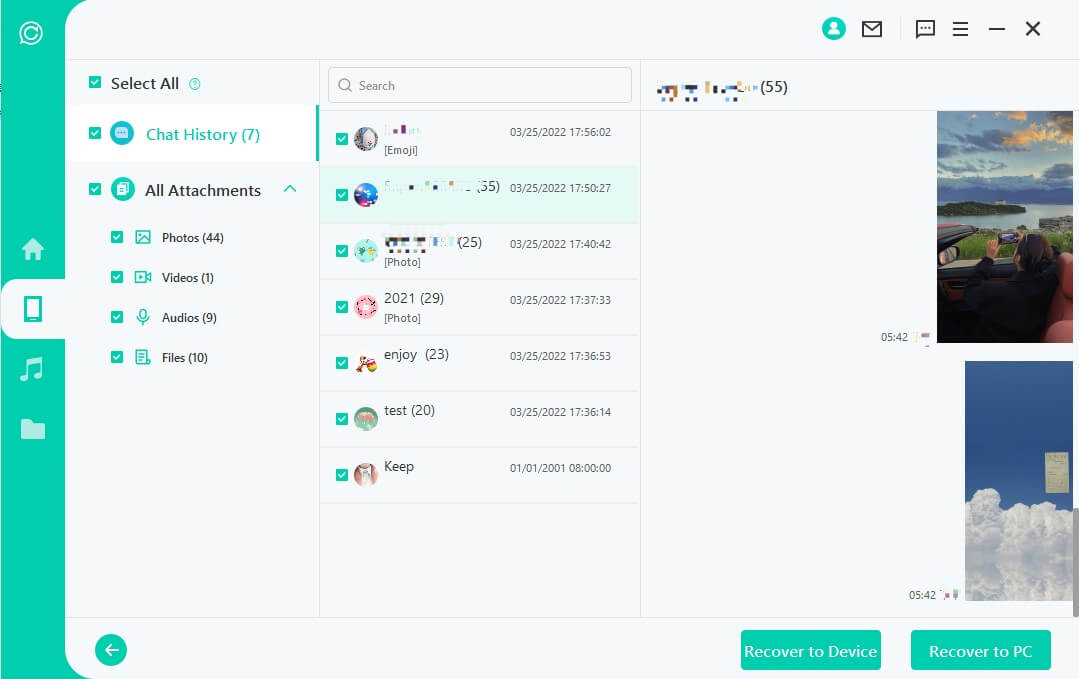Click avatar of the 17:56:02 Emoji chat
The height and width of the screenshot is (679, 1079).
pyautogui.click(x=365, y=139)
